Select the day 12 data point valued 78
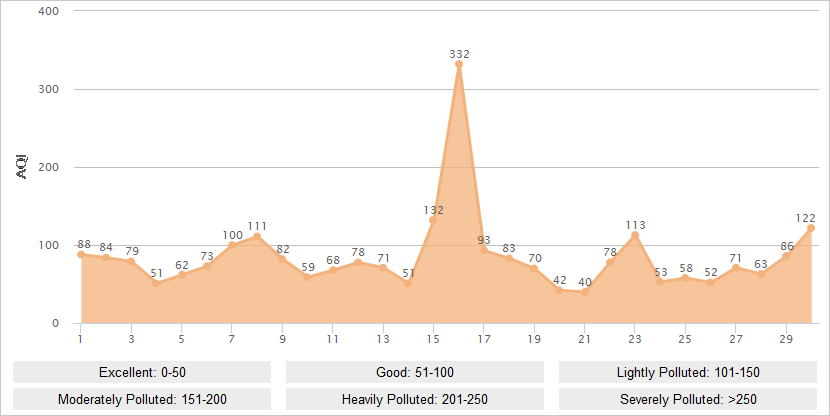 point(358,263)
